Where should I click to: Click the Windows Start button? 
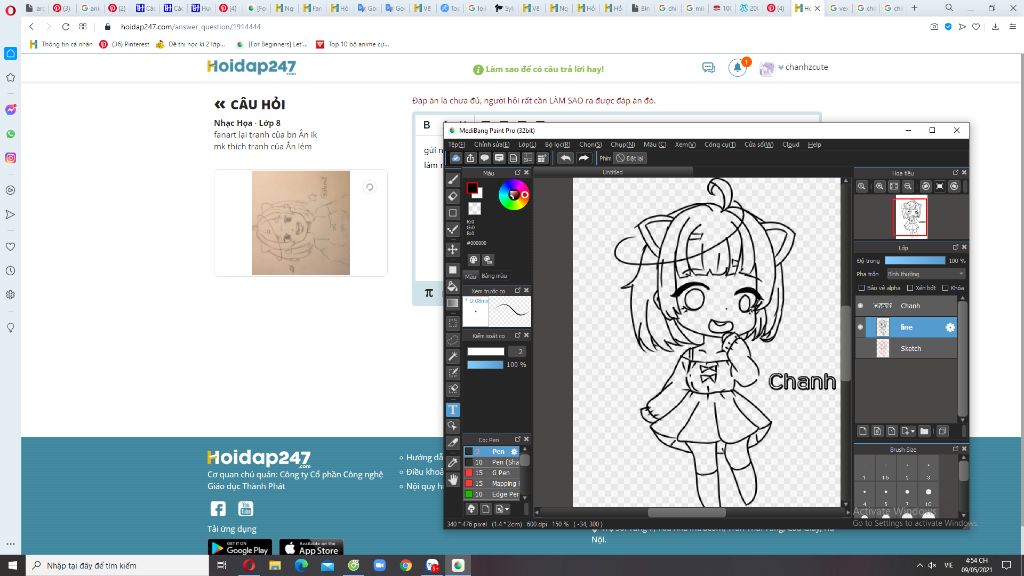point(12,565)
